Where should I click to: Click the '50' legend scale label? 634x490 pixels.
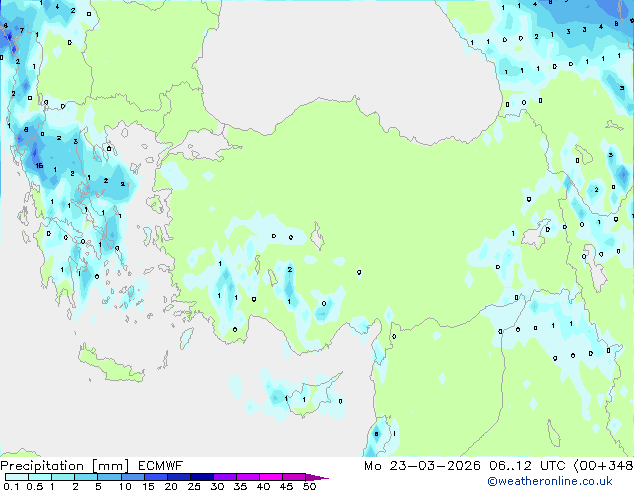310,486
